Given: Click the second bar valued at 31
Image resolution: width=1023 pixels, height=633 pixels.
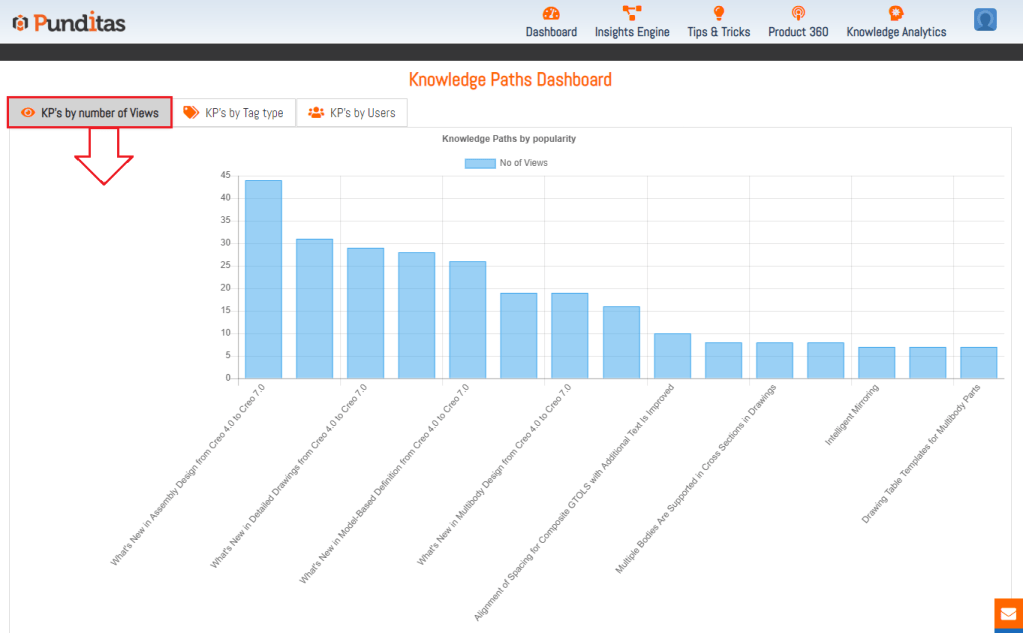Looking at the screenshot, I should [314, 308].
